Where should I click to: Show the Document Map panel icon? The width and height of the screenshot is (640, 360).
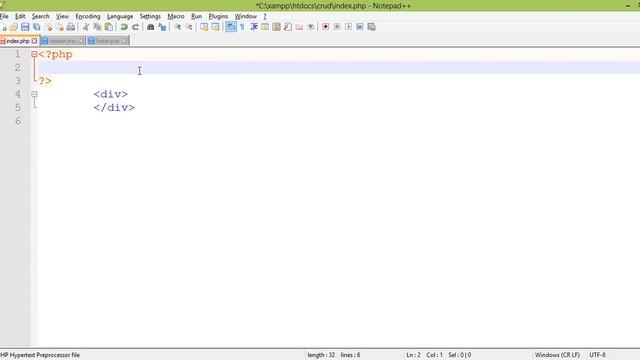tap(276, 27)
